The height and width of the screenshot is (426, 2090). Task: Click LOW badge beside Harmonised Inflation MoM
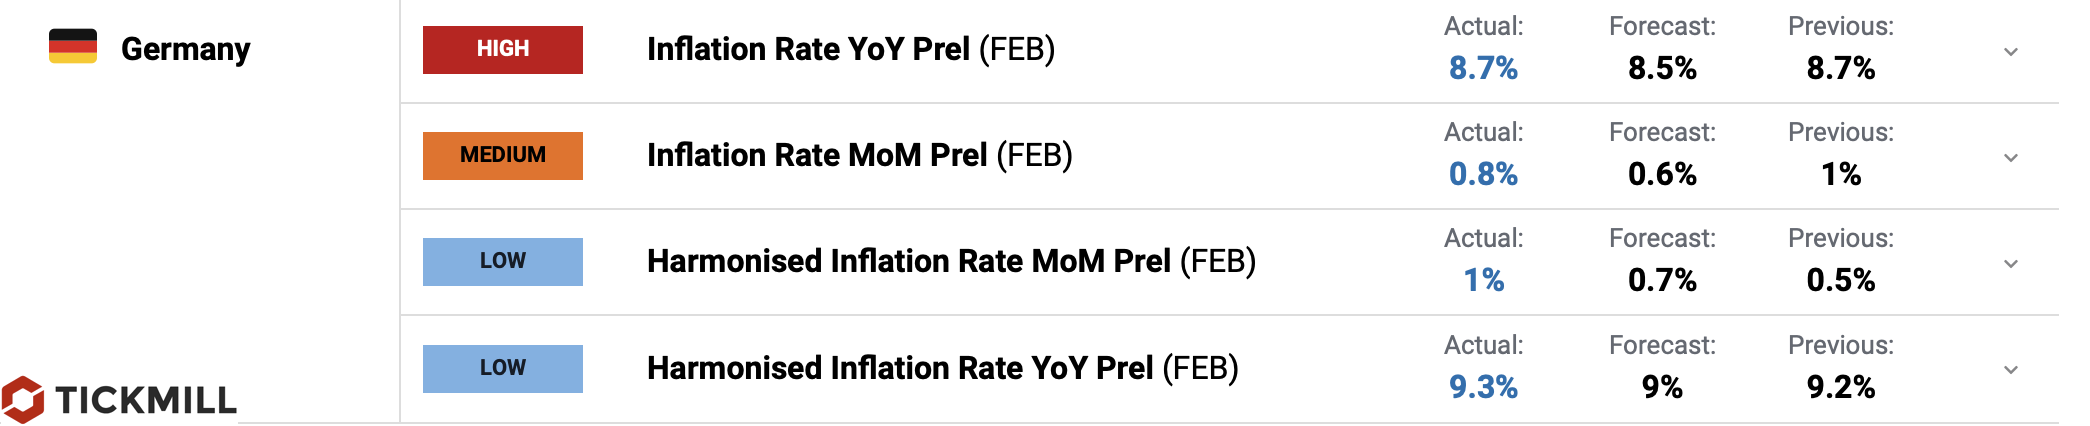click(x=502, y=261)
